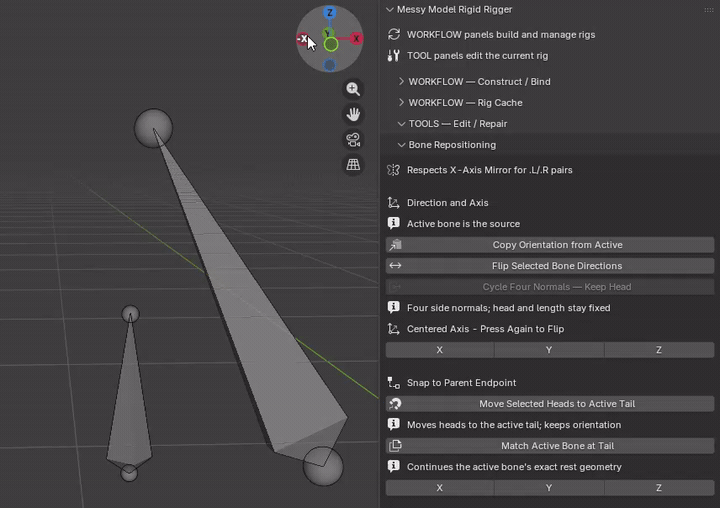Click the X-Axis Mirror butterfly icon
The height and width of the screenshot is (508, 720).
point(394,170)
